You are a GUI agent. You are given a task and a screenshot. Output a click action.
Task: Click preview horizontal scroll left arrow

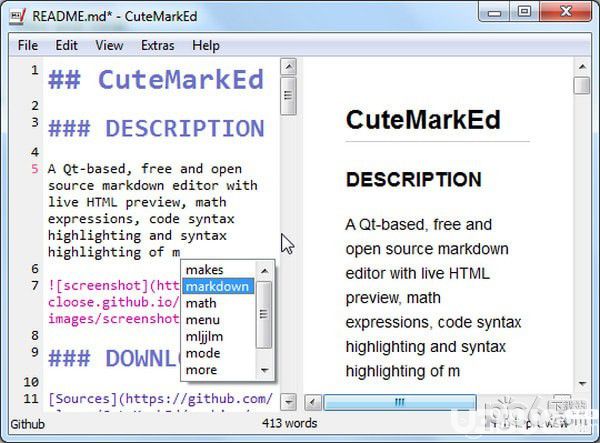click(x=313, y=402)
